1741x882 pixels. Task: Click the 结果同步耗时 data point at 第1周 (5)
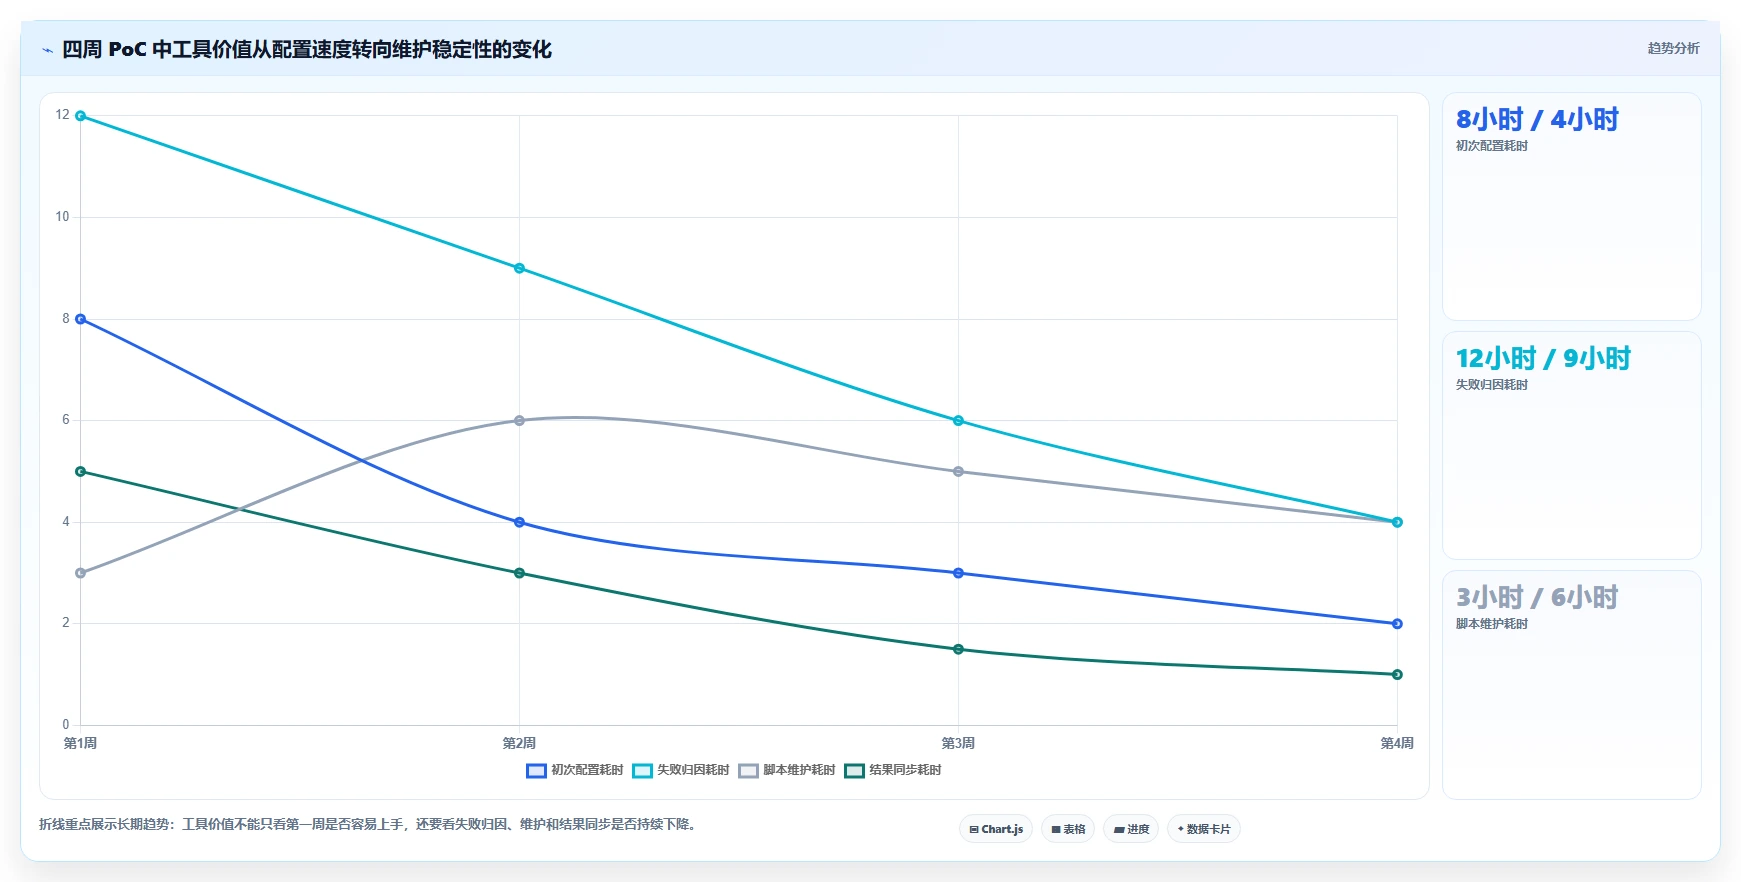pos(80,471)
